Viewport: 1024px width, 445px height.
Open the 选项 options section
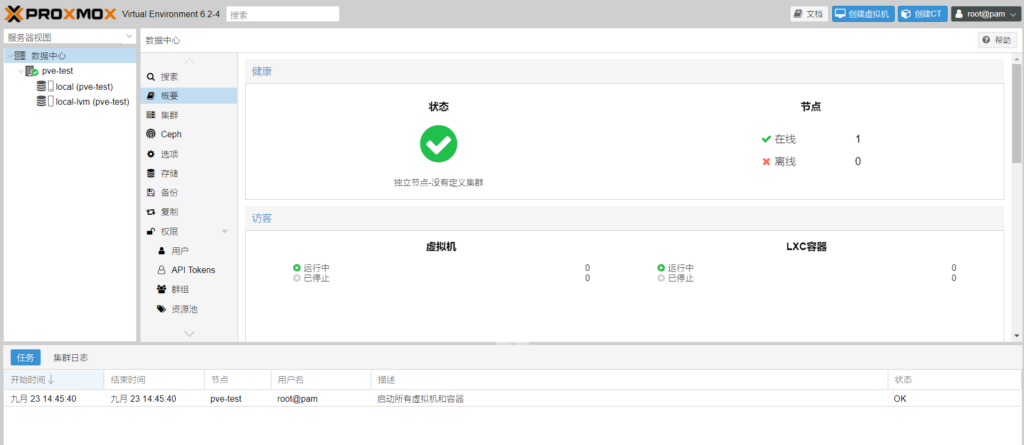pyautogui.click(x=168, y=154)
